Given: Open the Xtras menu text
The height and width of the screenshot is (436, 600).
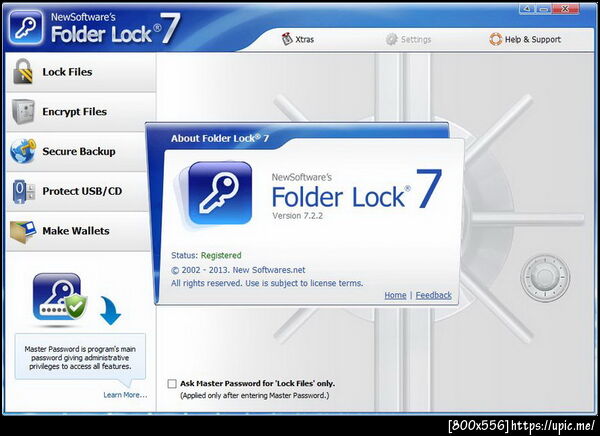Looking at the screenshot, I should (x=305, y=39).
